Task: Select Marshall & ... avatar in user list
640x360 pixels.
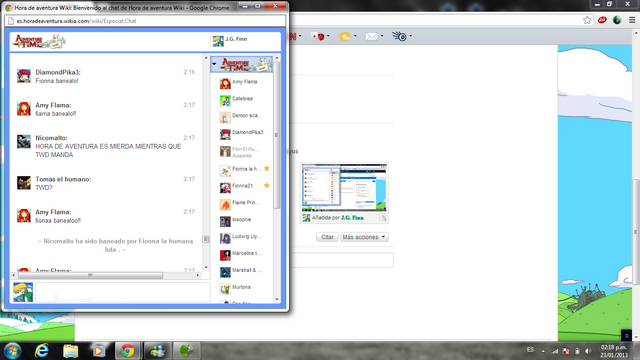Action: tap(225, 272)
